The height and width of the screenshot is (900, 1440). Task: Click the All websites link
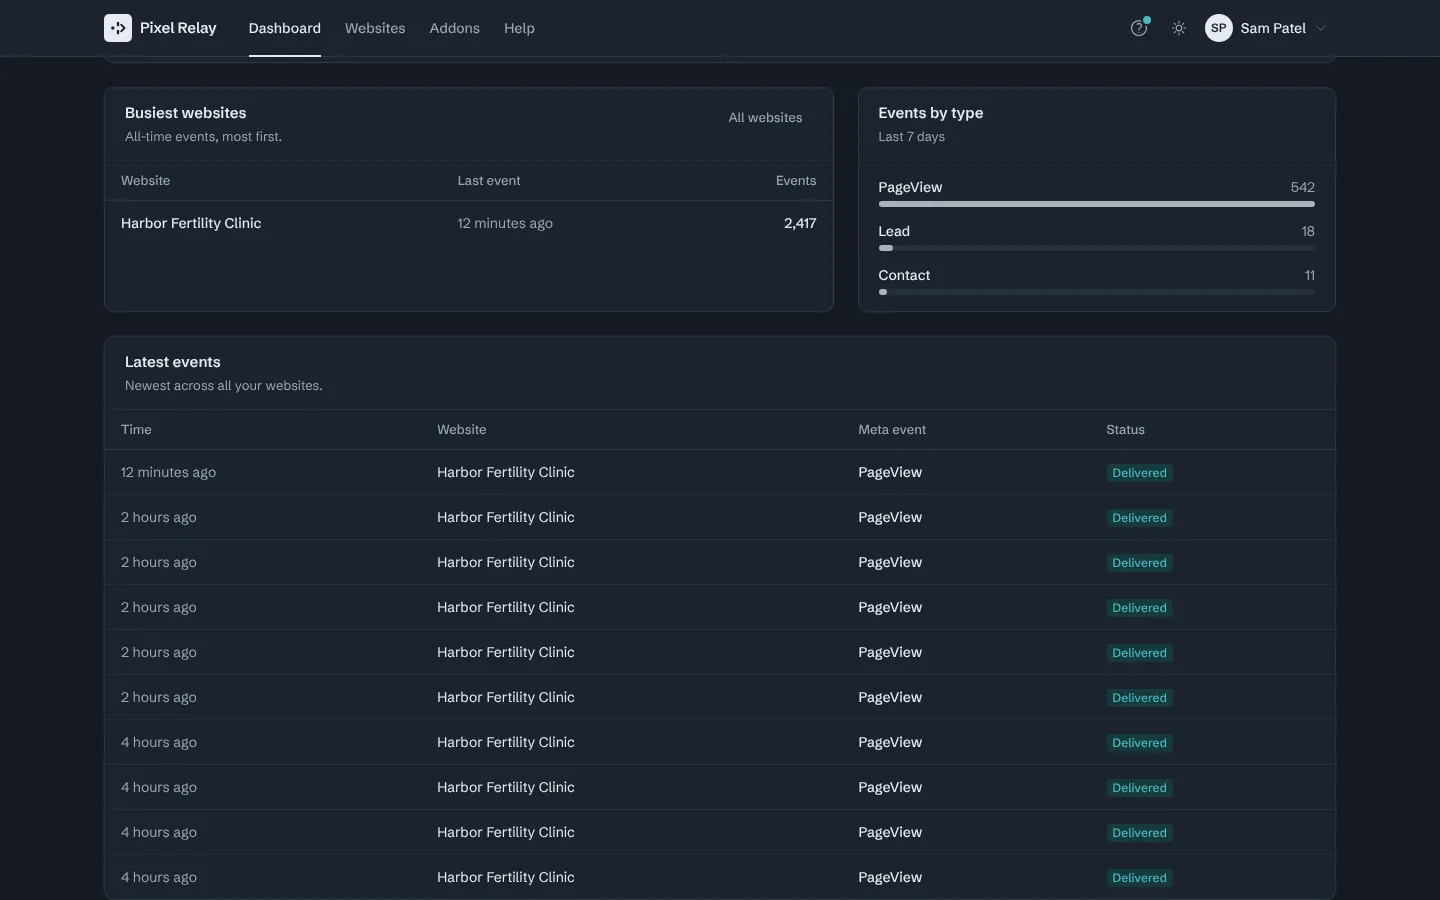[x=765, y=118]
